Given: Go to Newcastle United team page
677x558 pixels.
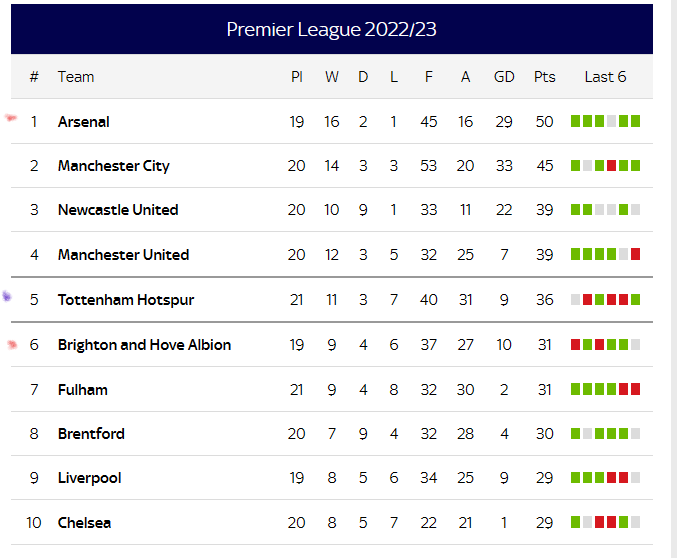Looking at the screenshot, I should click(x=118, y=210).
